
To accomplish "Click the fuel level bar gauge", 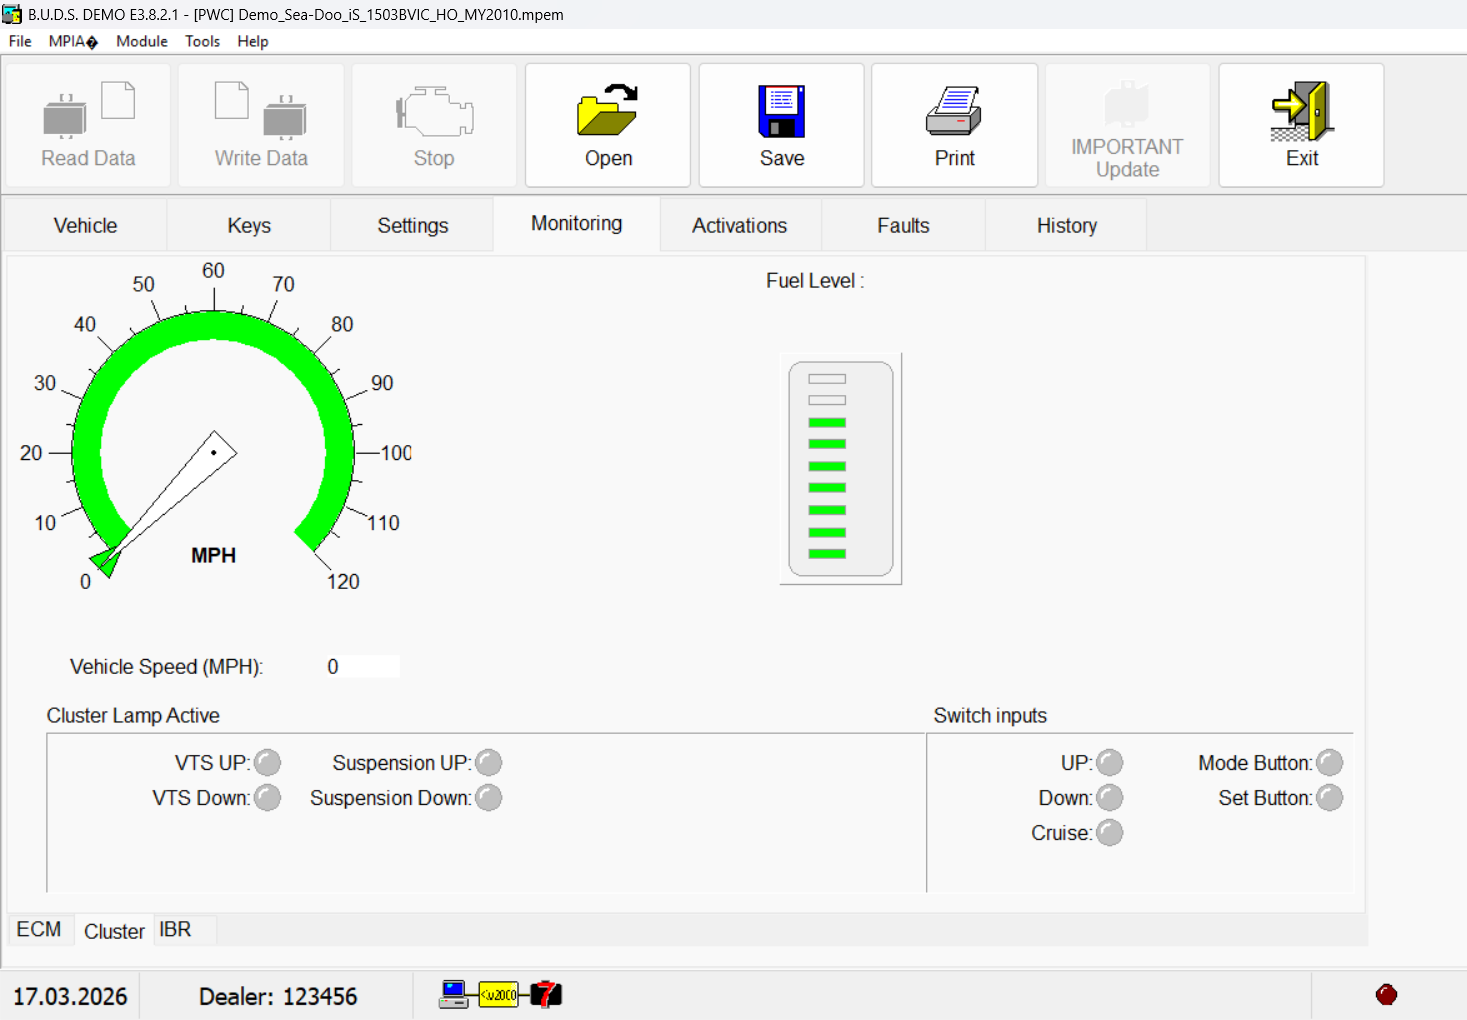I will pos(840,468).
